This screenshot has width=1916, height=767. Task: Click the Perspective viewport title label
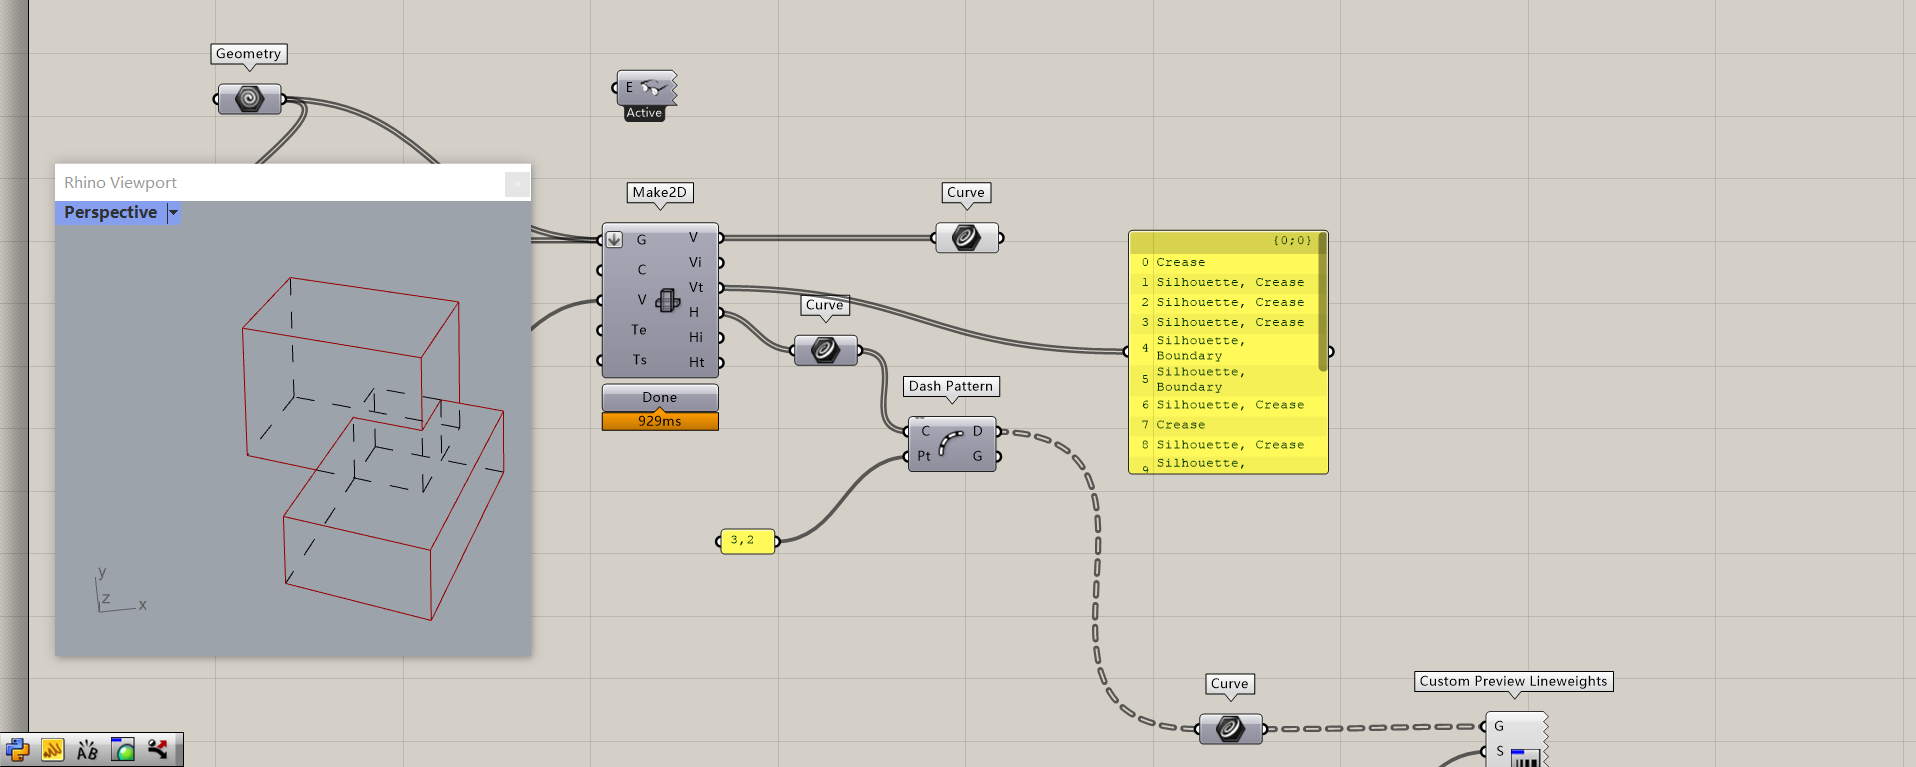pyautogui.click(x=110, y=212)
